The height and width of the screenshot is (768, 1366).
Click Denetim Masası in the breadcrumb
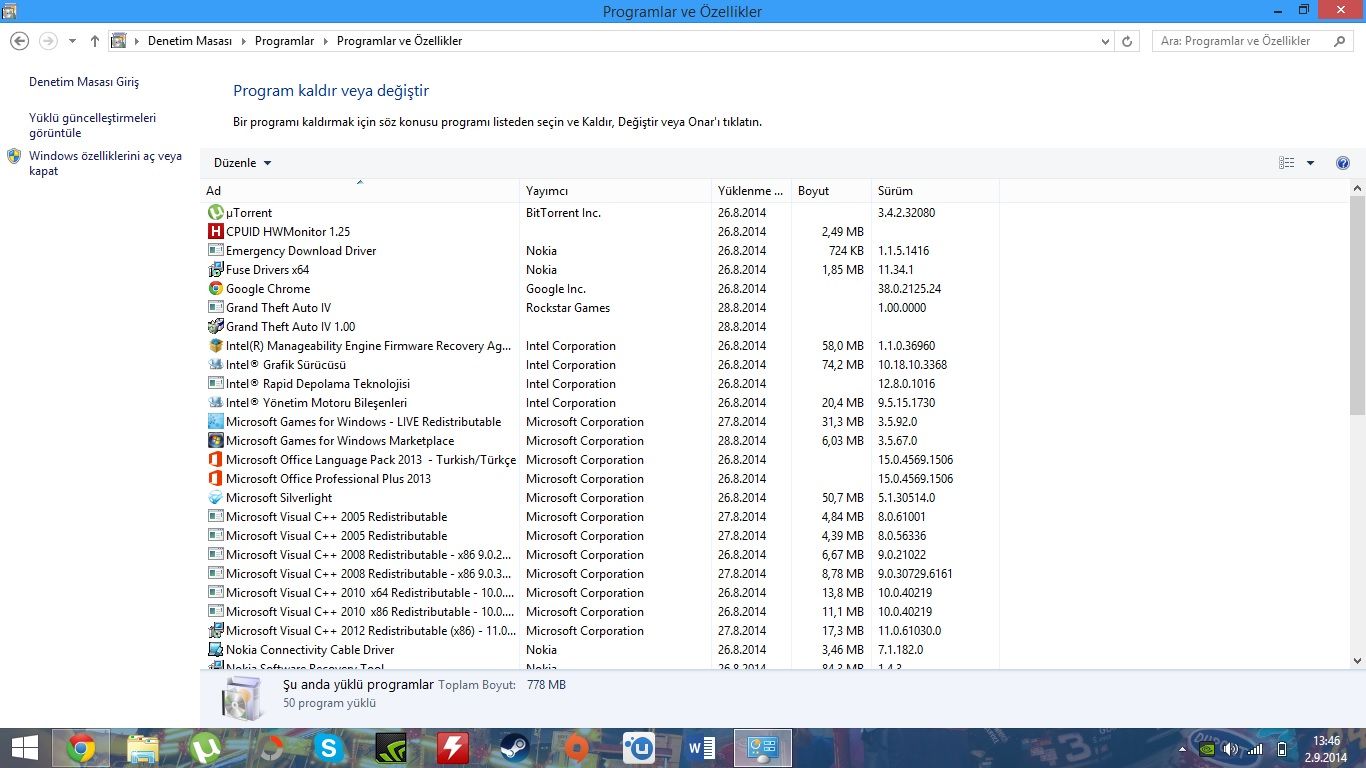(190, 41)
